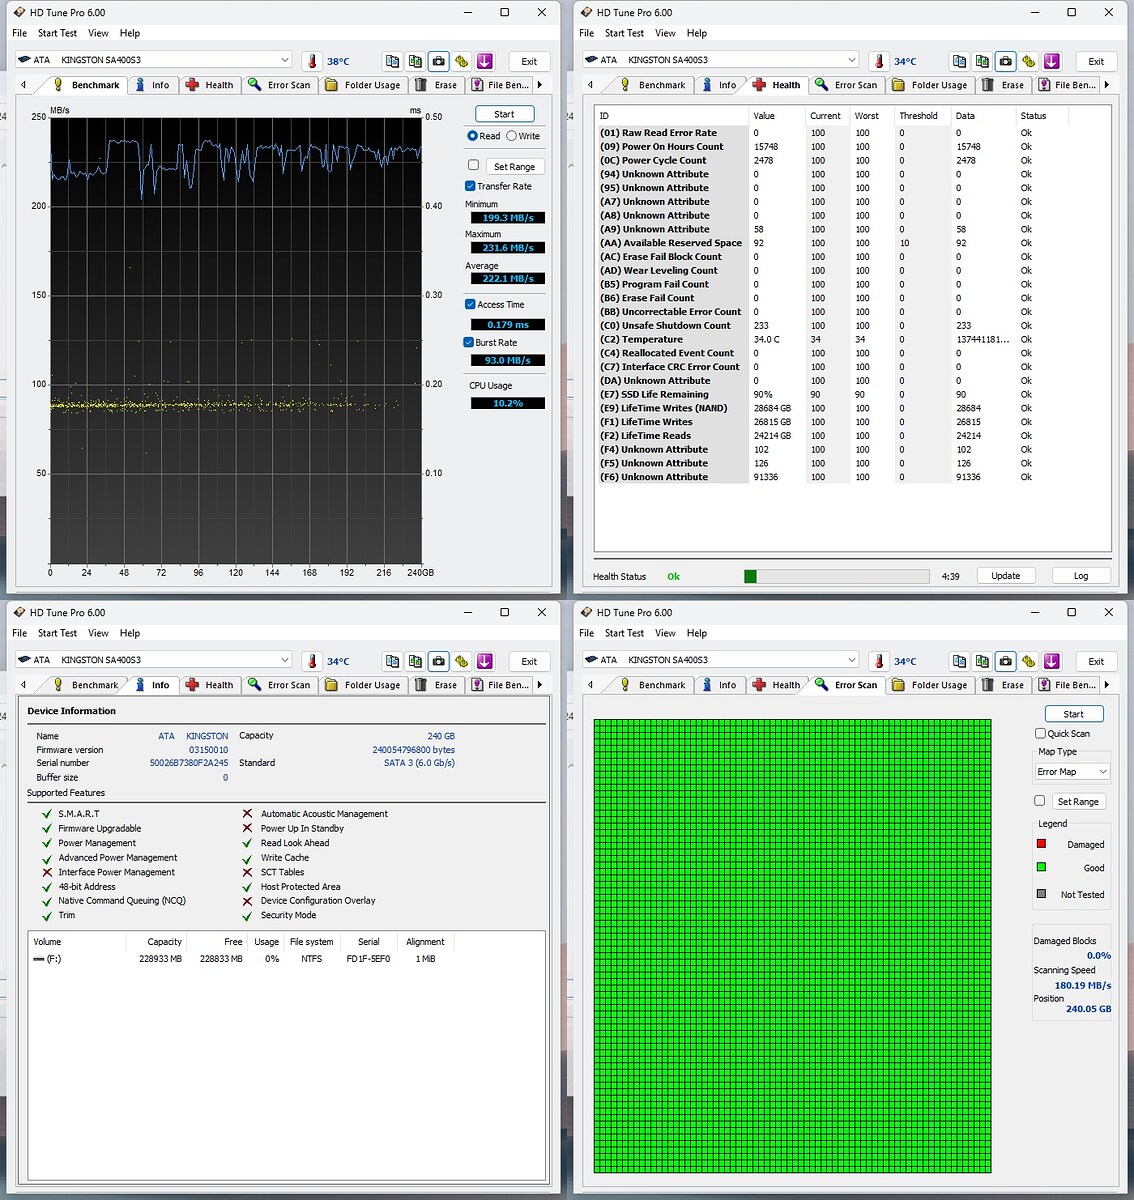
Task: Toggle the Access Time checkbox
Action: tap(470, 304)
